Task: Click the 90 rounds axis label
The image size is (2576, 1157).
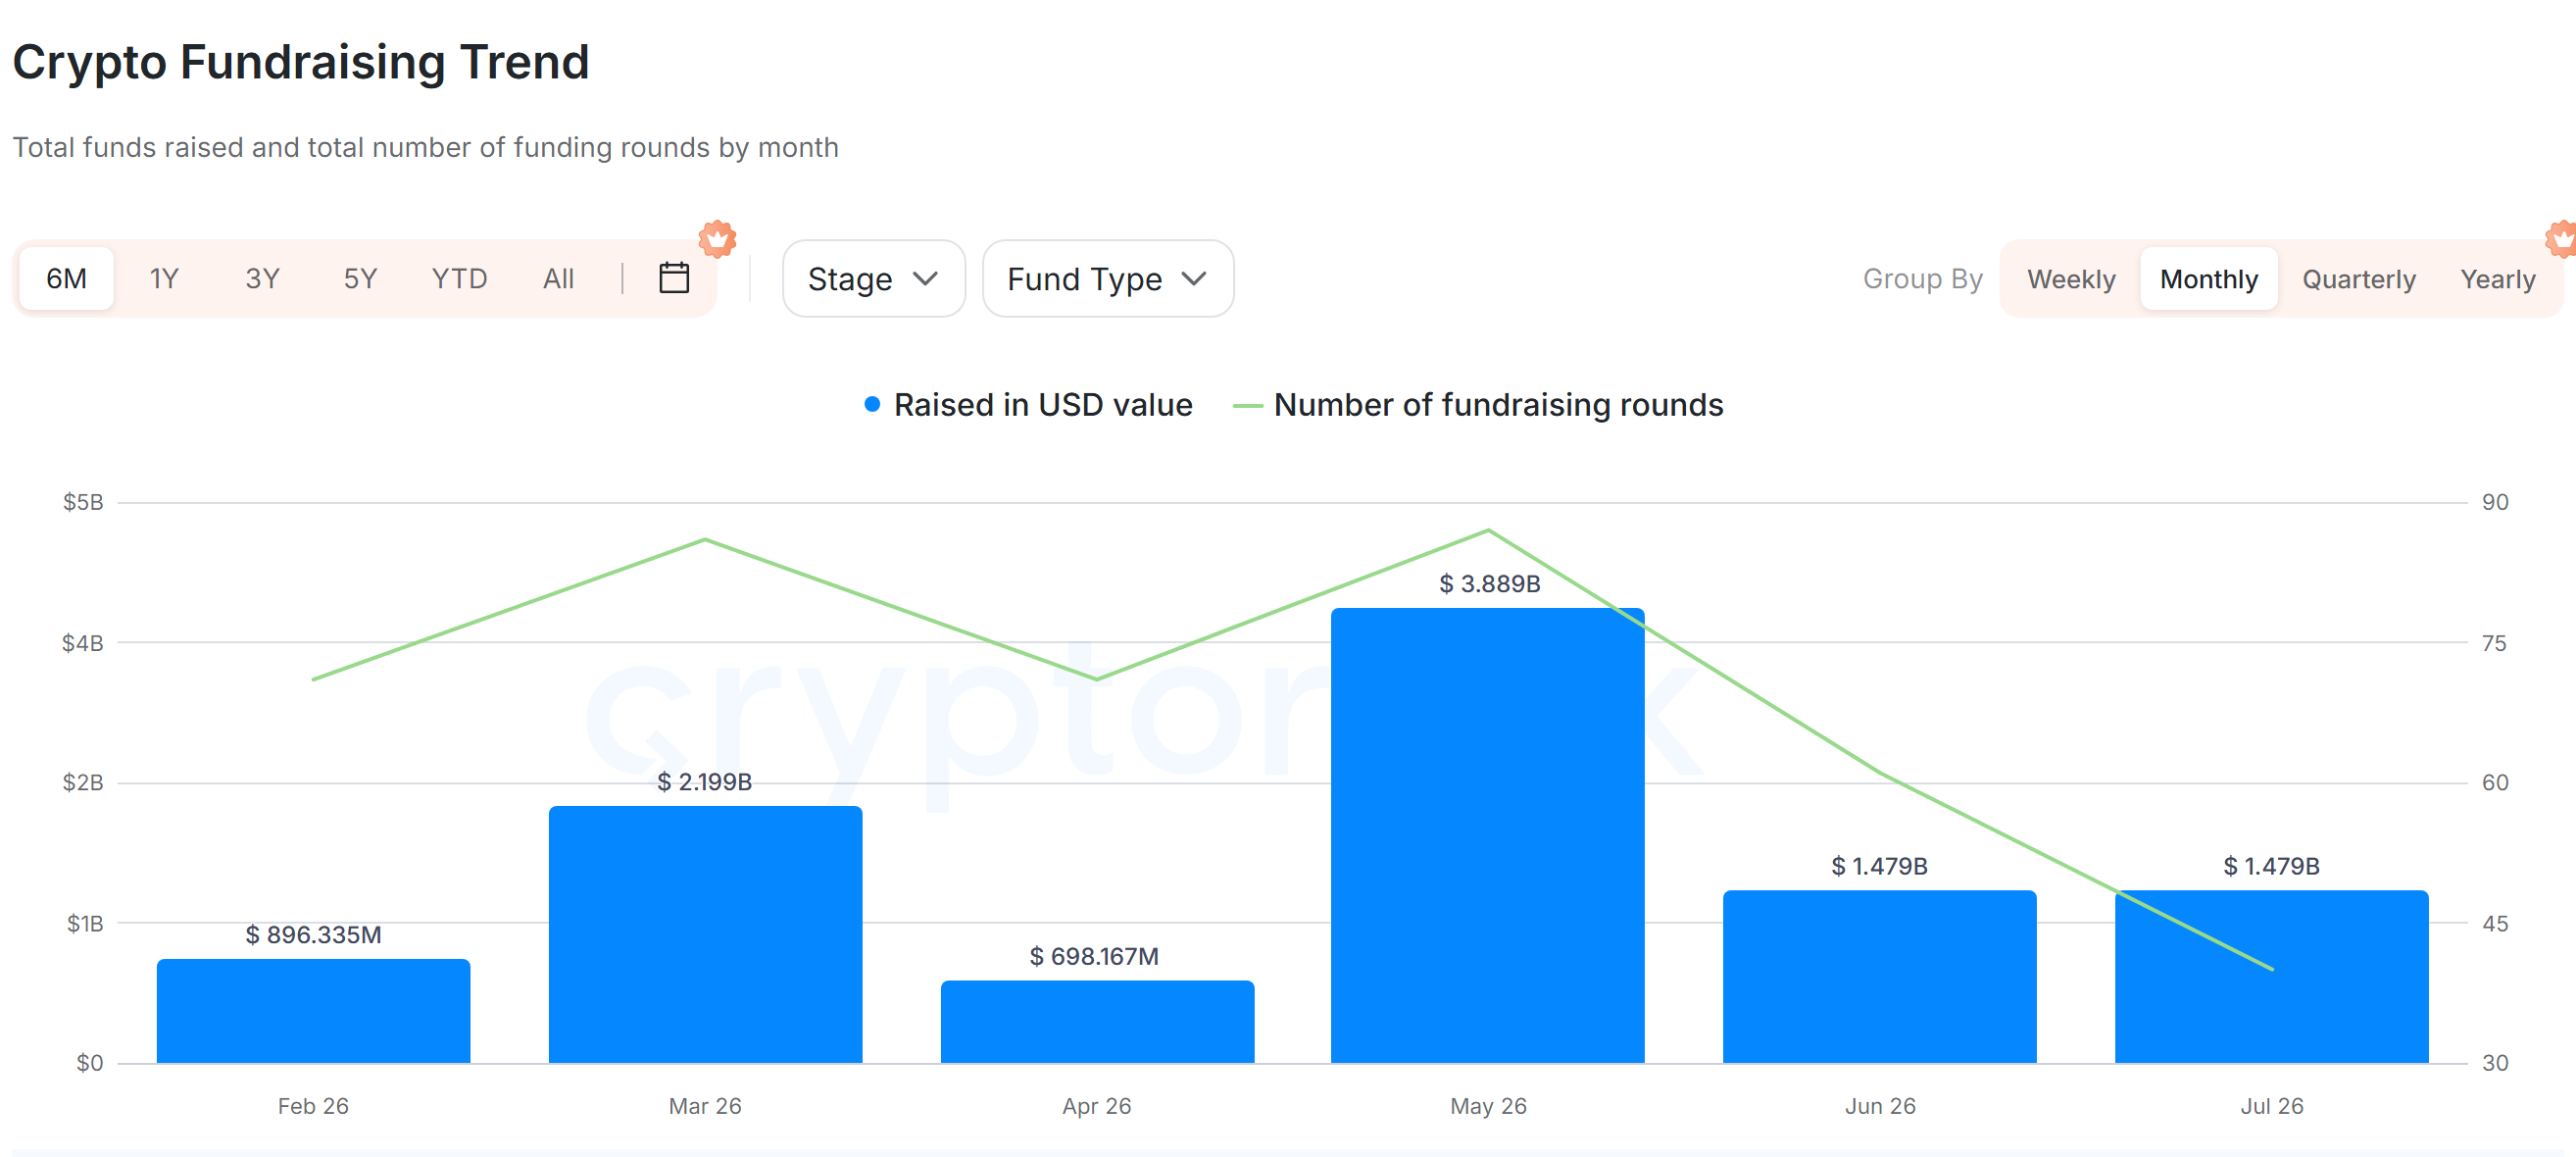Action: 2495,502
